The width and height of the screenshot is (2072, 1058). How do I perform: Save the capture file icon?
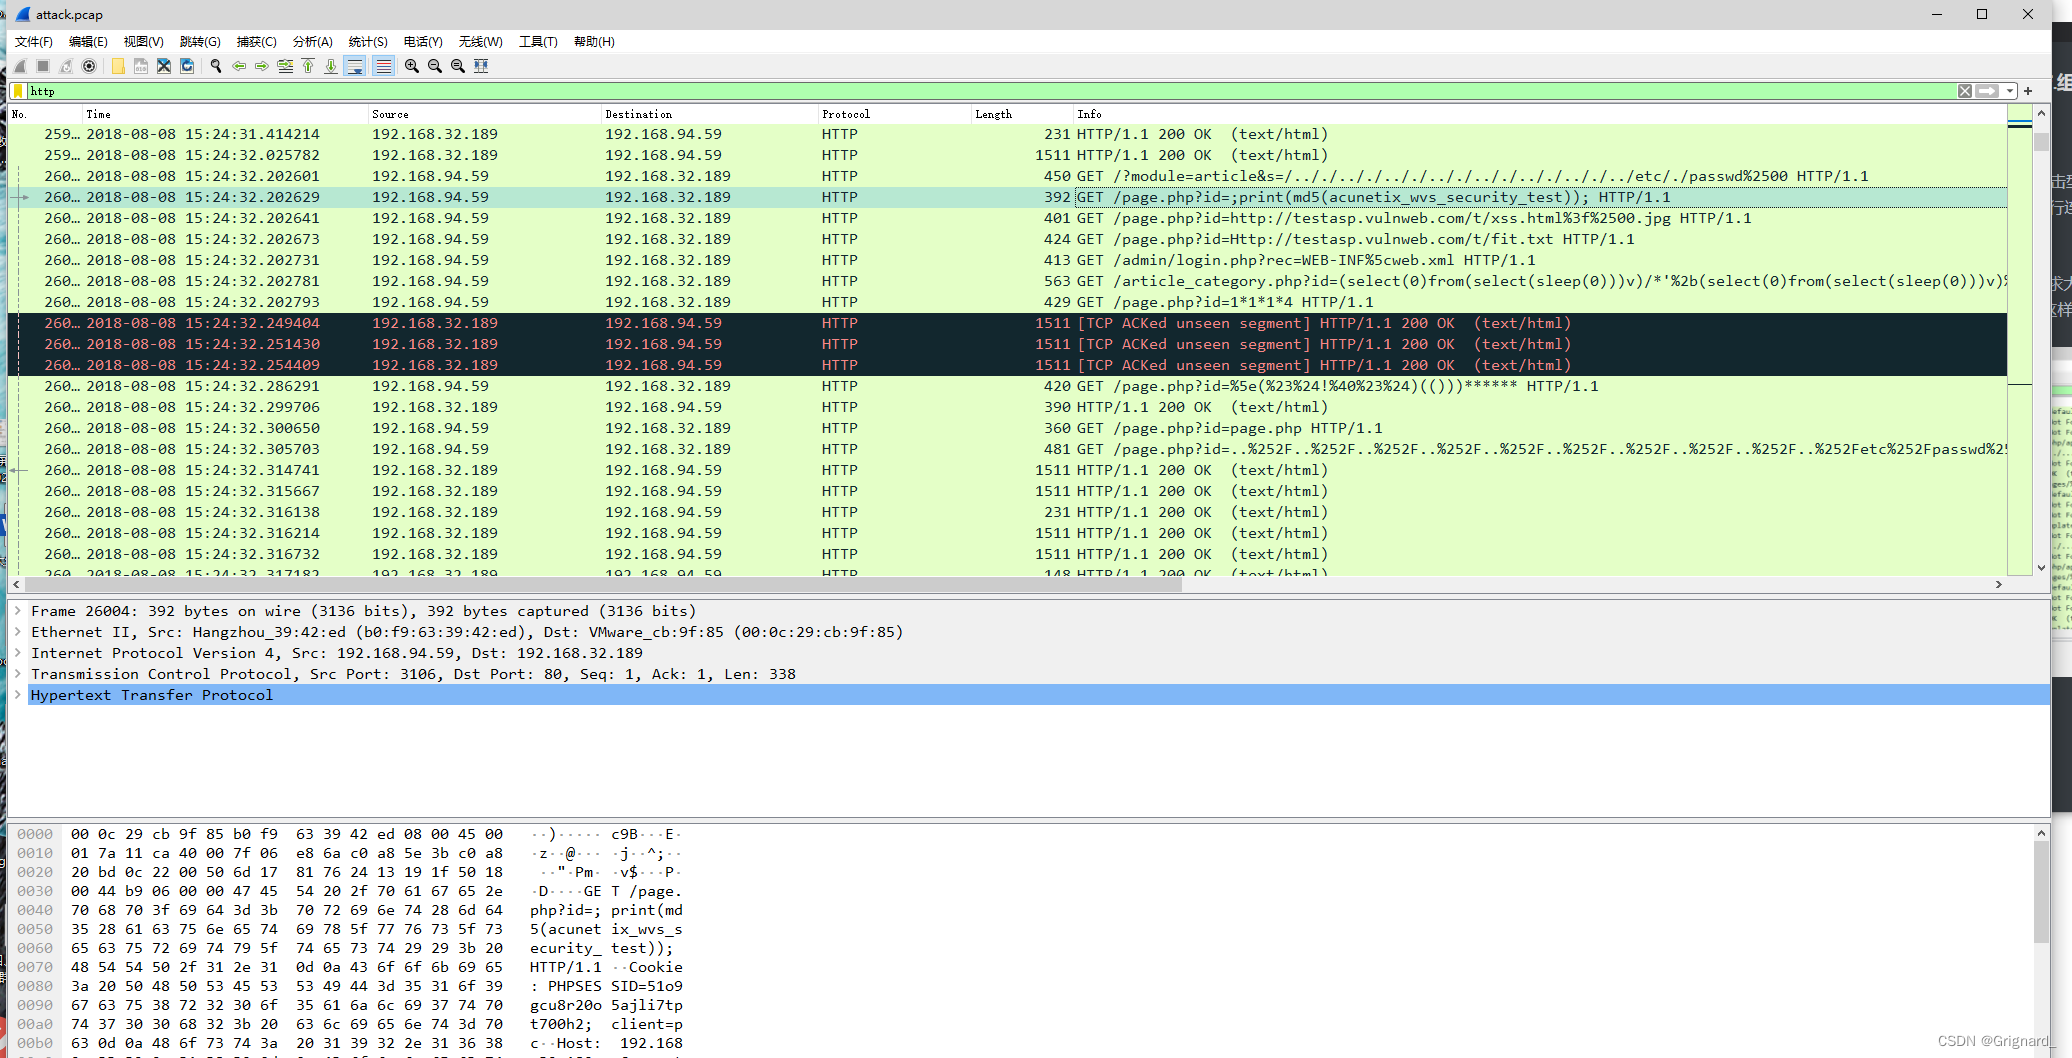pyautogui.click(x=141, y=66)
